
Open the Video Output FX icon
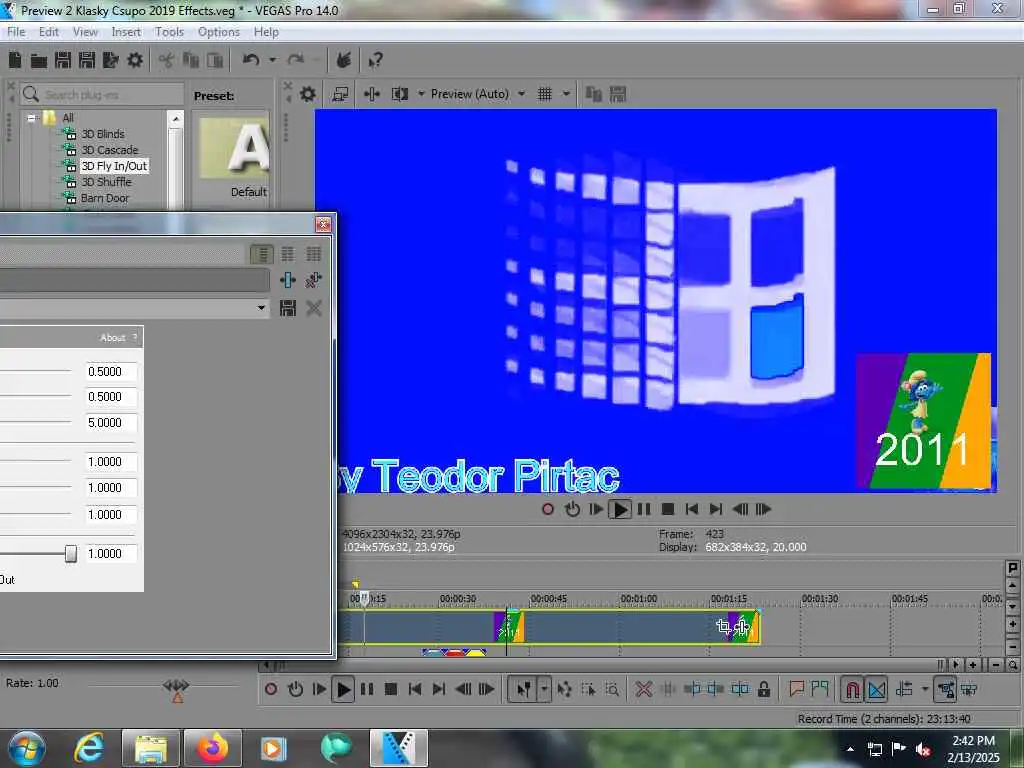click(372, 94)
